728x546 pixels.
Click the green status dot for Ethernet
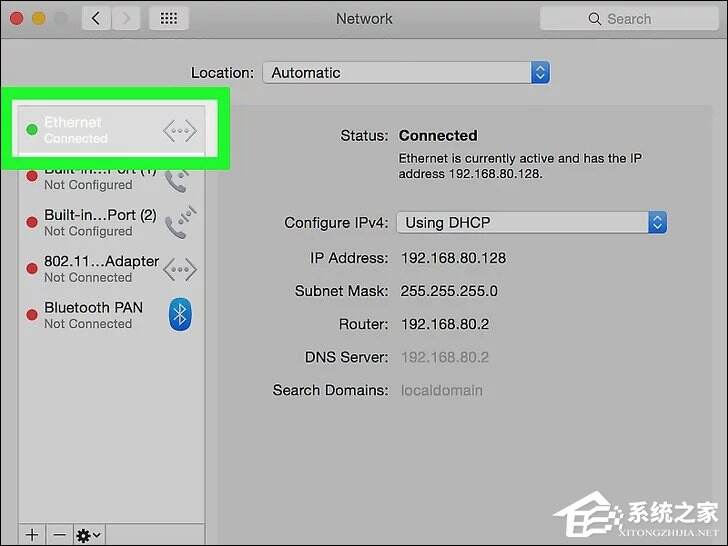coord(32,129)
